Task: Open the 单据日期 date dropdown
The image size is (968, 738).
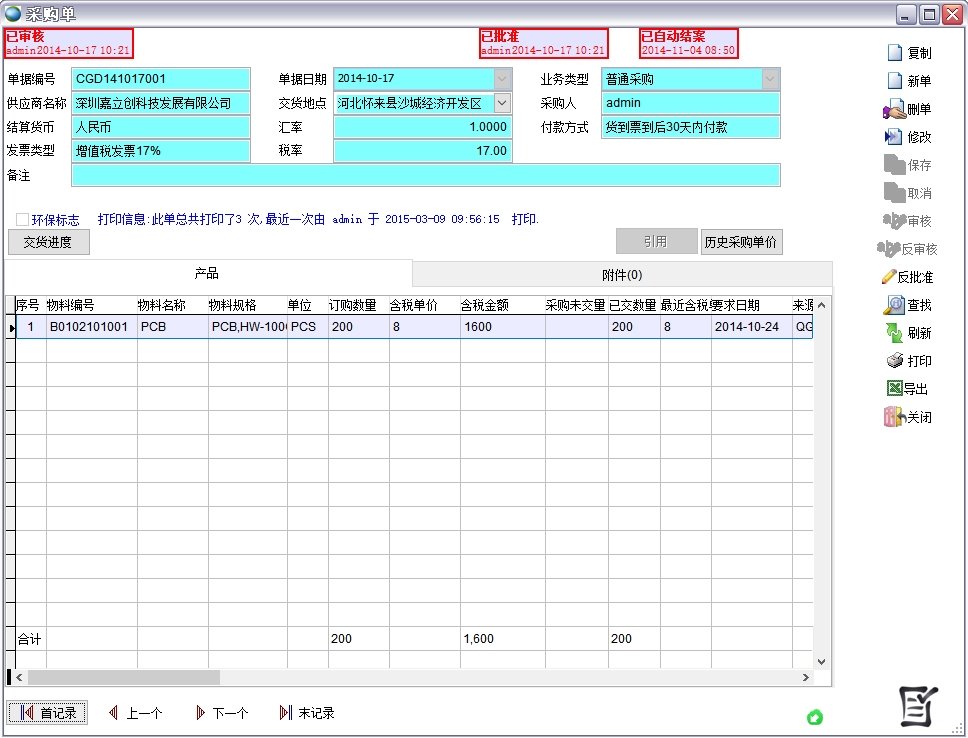Action: click(x=503, y=78)
